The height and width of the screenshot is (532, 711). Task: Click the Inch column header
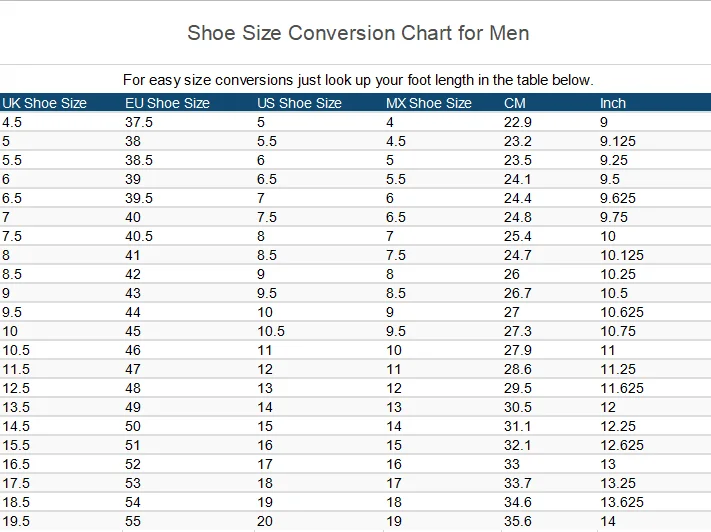coord(613,103)
